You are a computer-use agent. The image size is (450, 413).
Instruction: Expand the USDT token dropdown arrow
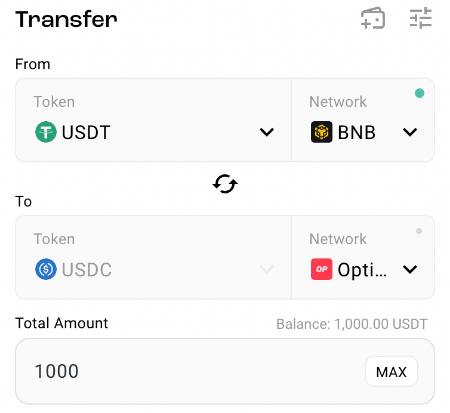(x=267, y=132)
